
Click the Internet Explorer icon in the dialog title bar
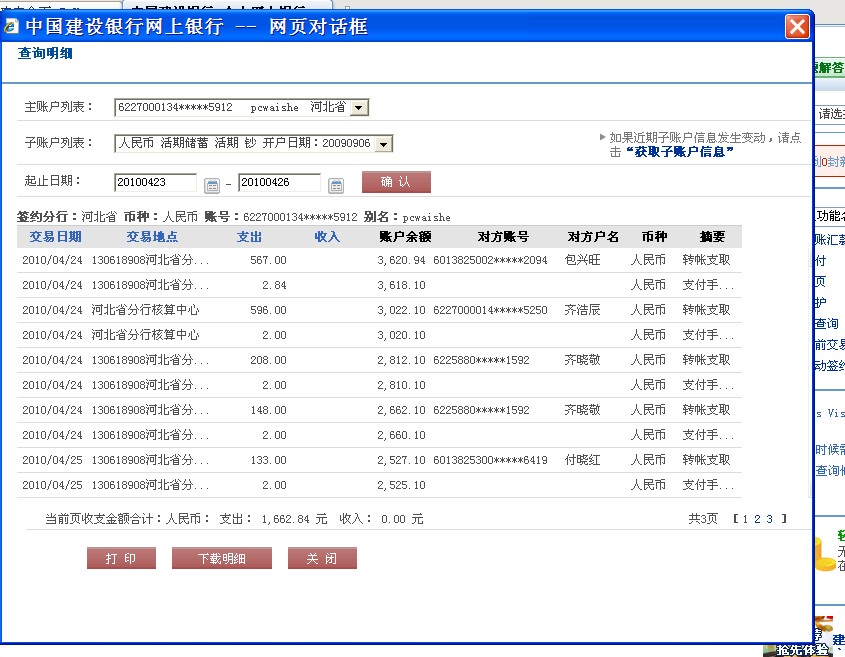(x=12, y=26)
